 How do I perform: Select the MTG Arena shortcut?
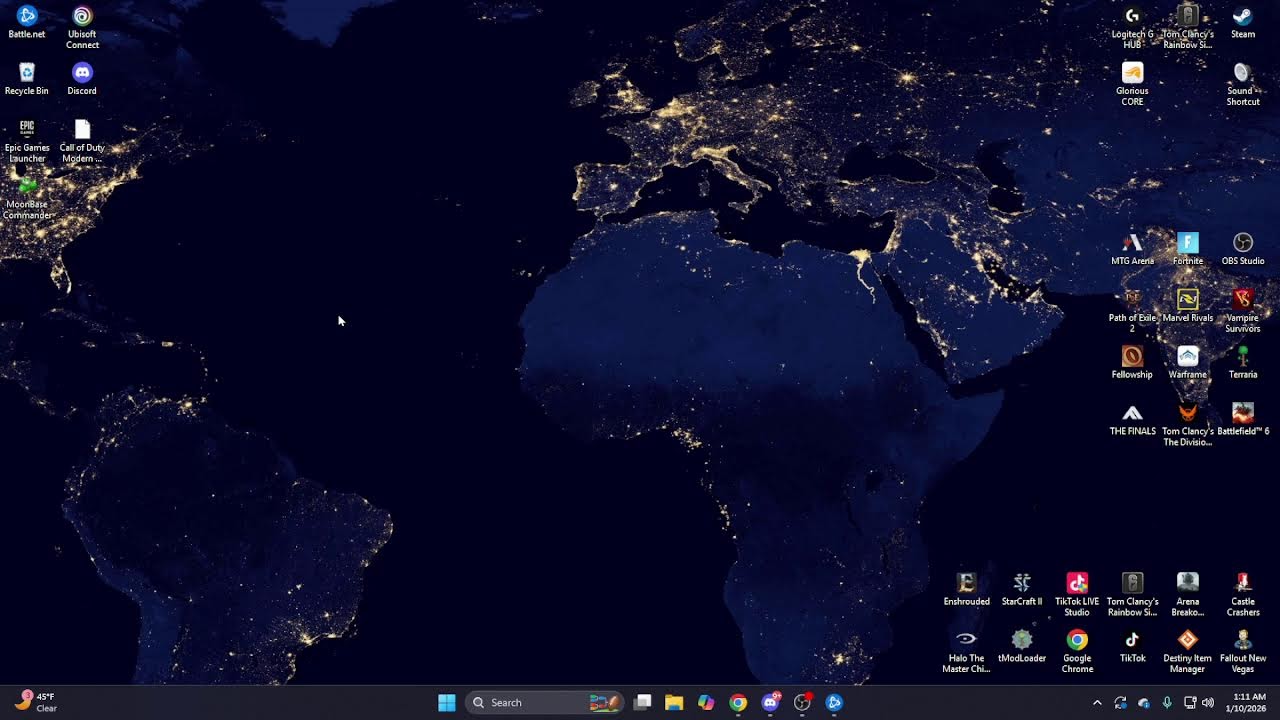[1132, 249]
